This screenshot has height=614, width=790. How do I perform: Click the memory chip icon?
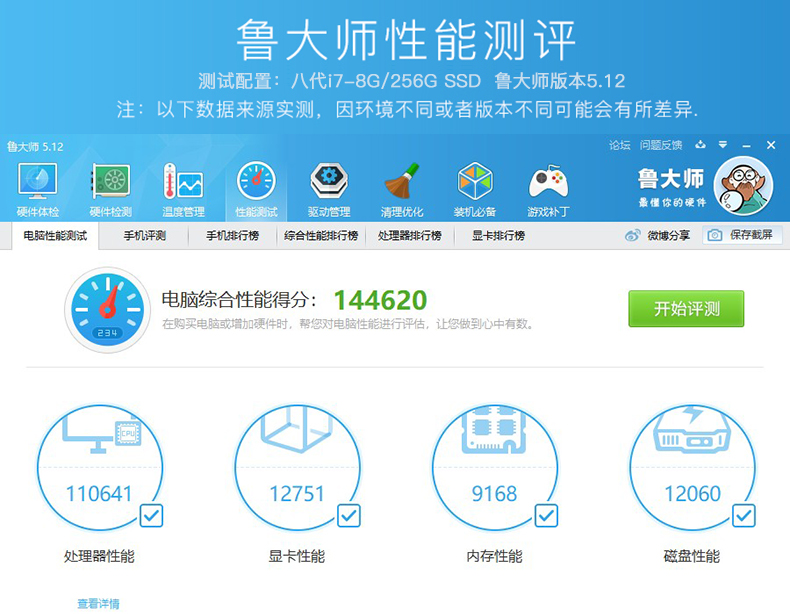coord(494,429)
